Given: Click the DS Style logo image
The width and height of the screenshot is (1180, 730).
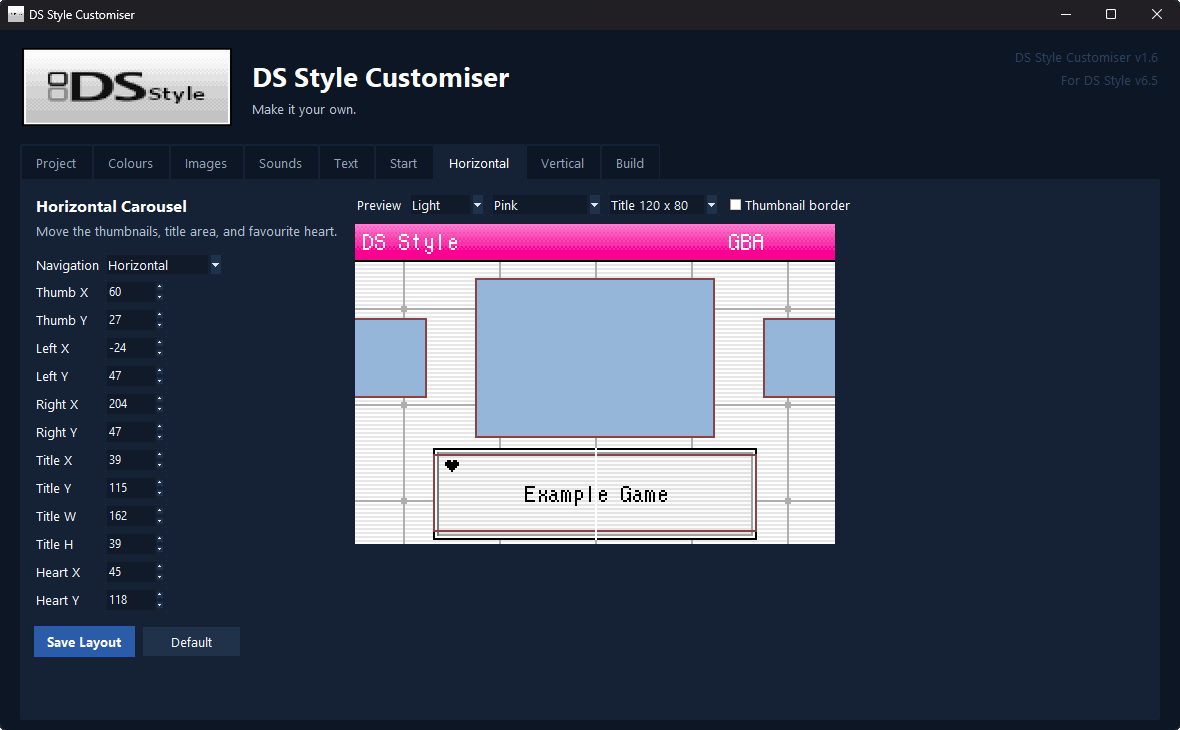Looking at the screenshot, I should (127, 87).
